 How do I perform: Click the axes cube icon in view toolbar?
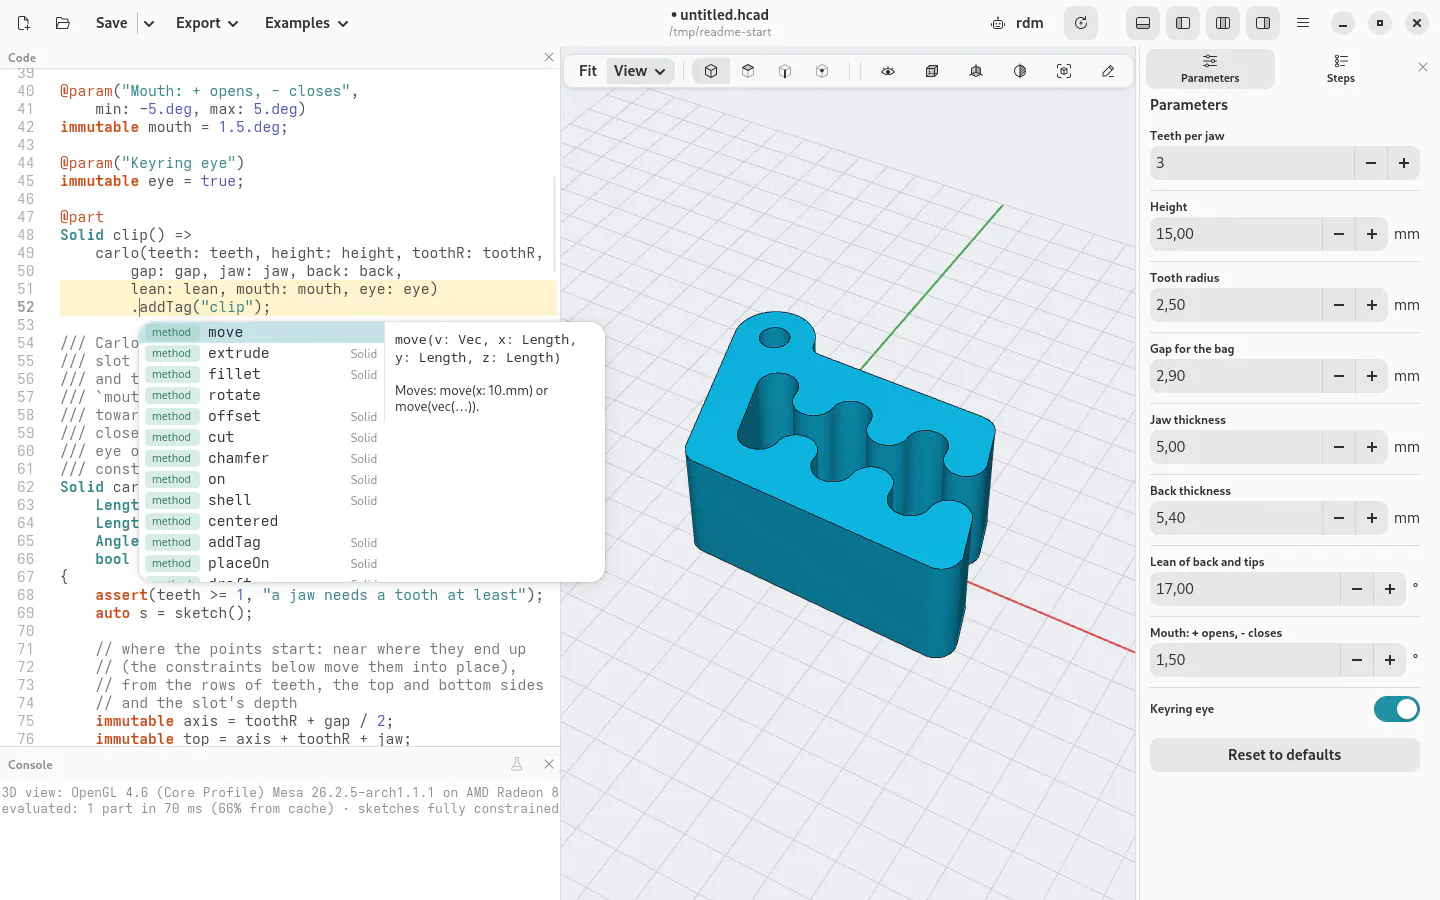coord(976,71)
